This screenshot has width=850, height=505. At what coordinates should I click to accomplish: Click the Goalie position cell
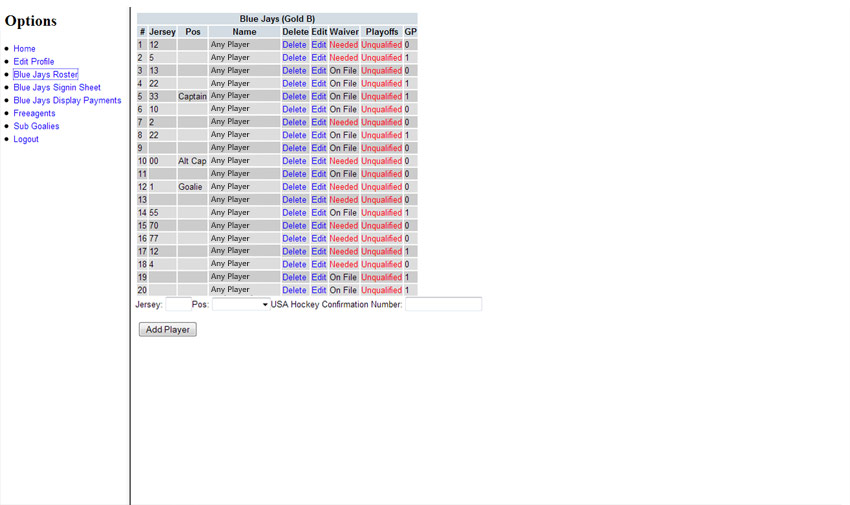[190, 187]
